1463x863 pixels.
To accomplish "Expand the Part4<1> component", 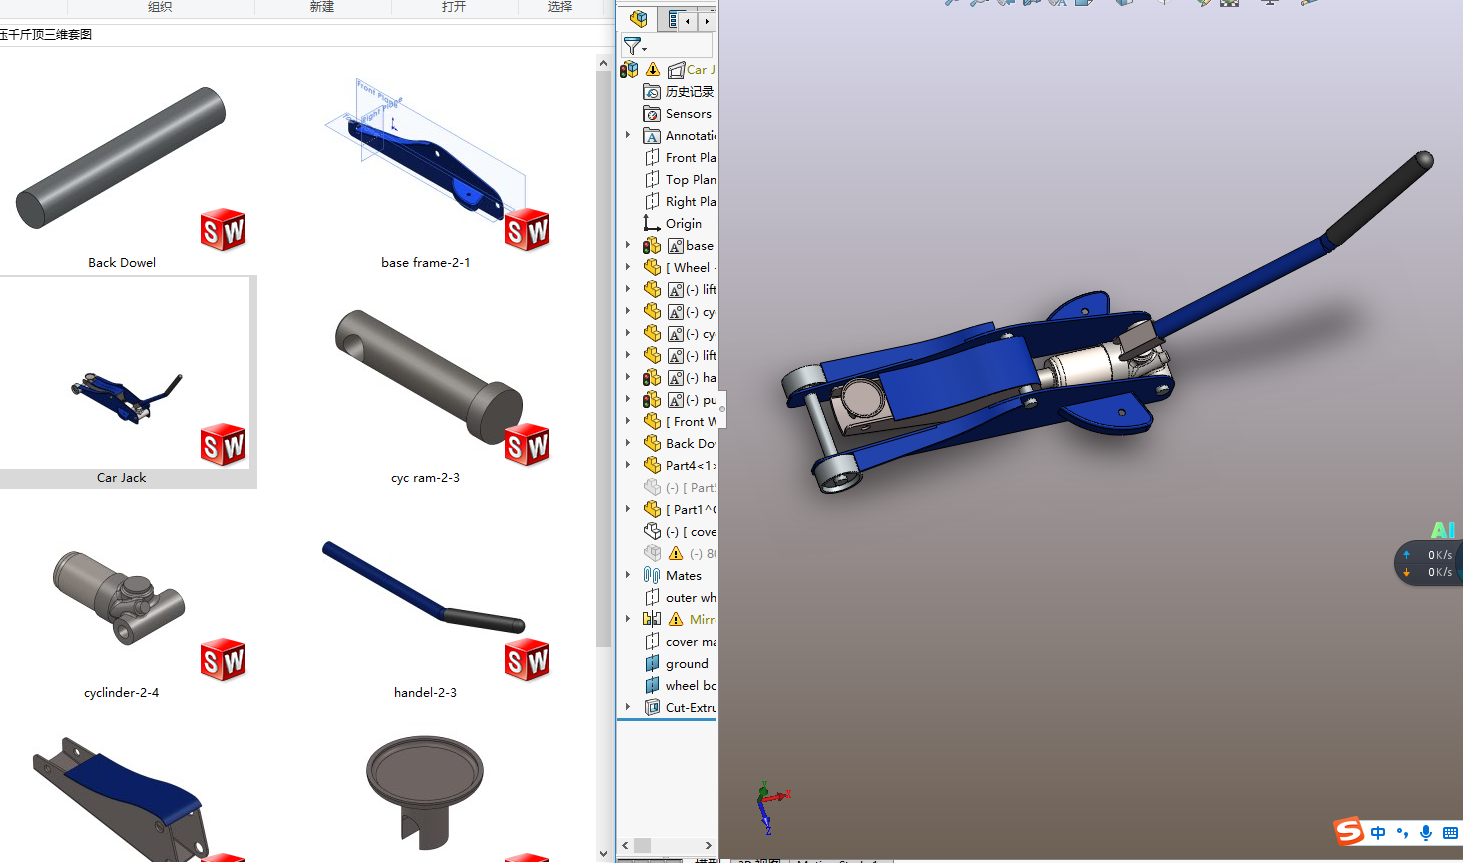I will (x=628, y=465).
